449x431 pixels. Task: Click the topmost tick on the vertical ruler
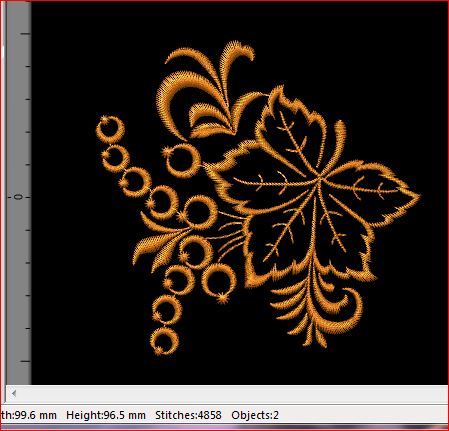click(x=26, y=34)
